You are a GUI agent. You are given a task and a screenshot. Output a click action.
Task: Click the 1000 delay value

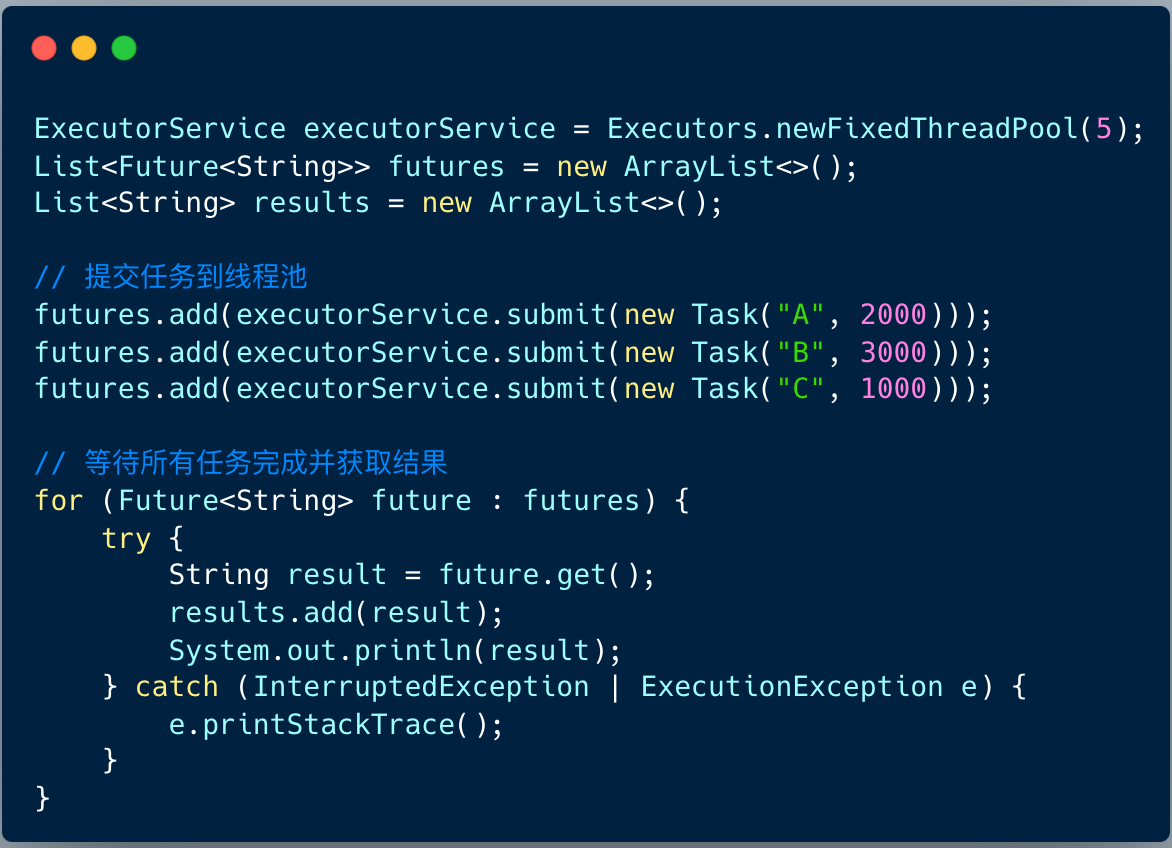893,389
